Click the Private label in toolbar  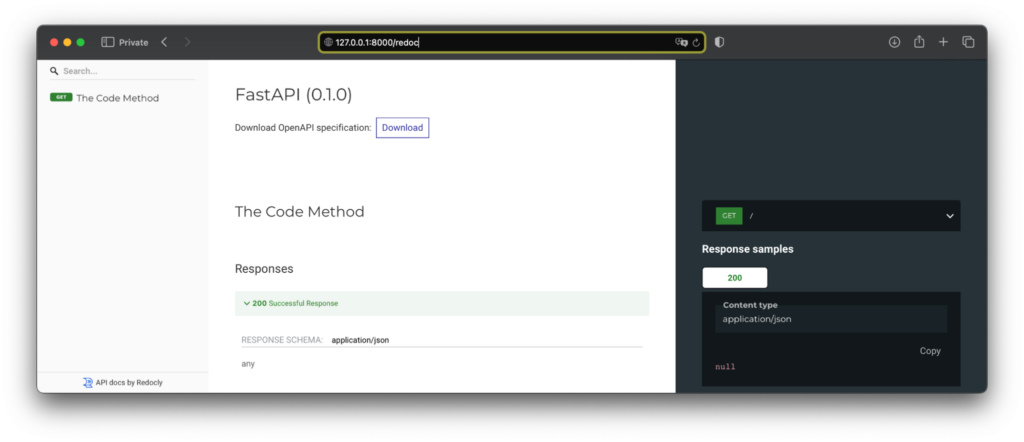133,42
